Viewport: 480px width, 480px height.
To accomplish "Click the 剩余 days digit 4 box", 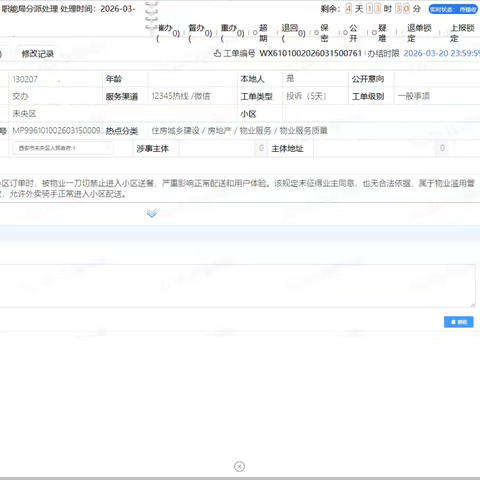I will click(x=348, y=9).
